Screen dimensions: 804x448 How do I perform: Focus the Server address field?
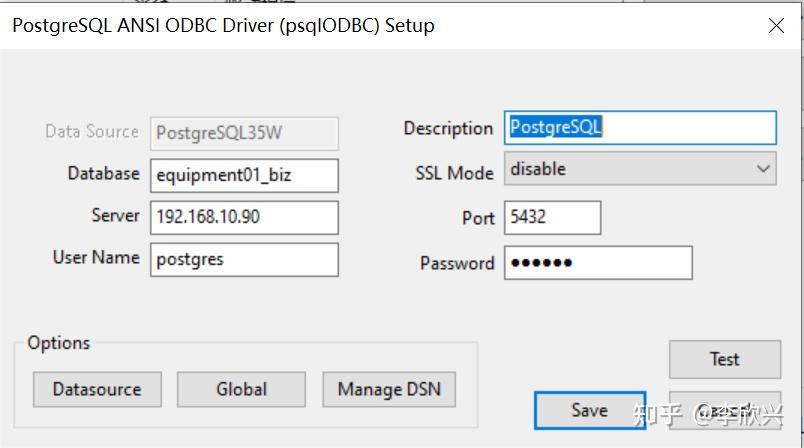pos(244,217)
